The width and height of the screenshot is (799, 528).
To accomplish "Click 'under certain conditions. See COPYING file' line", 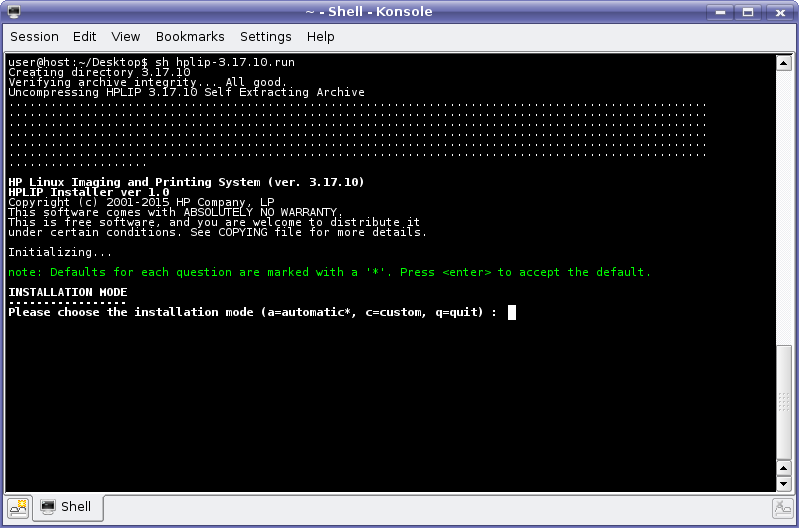I will coord(218,232).
